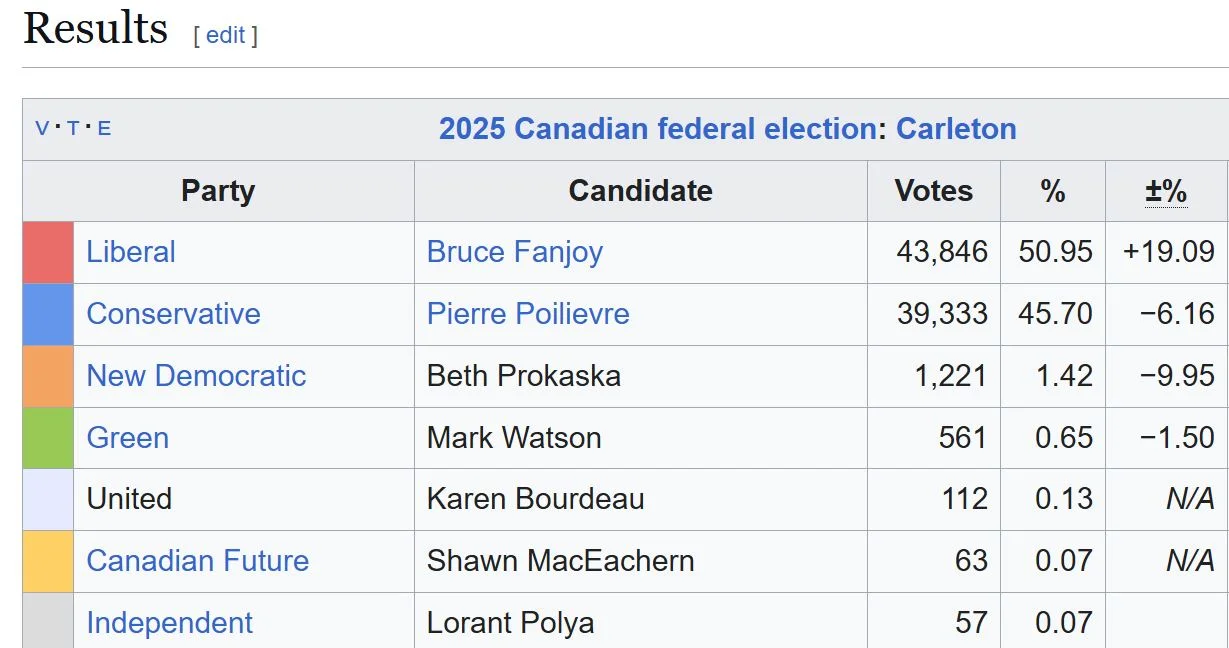1229x648 pixels.
Task: Click the Liberal party link
Action: (x=131, y=252)
